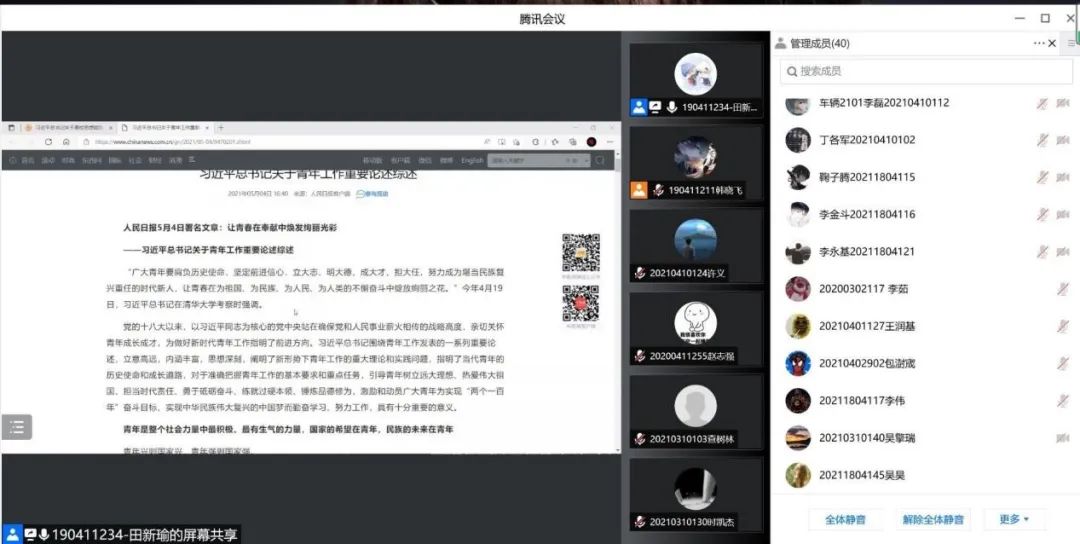Click the 搜索成员 search field
1080x544 pixels.
coord(920,71)
